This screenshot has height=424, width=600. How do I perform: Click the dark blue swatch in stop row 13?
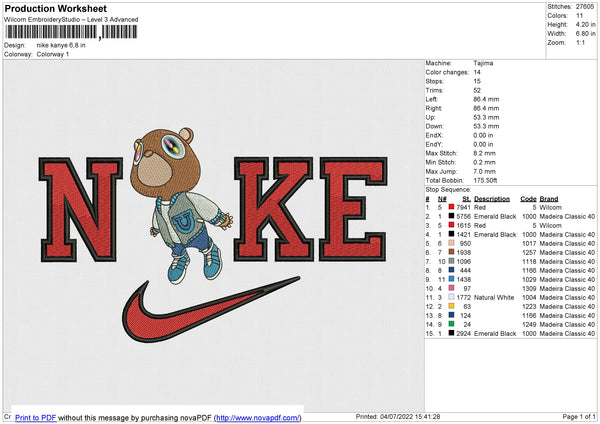452,315
